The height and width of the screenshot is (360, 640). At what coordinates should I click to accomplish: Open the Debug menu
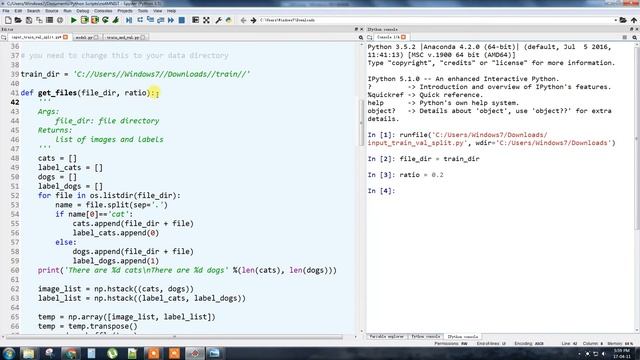pyautogui.click(x=82, y=11)
